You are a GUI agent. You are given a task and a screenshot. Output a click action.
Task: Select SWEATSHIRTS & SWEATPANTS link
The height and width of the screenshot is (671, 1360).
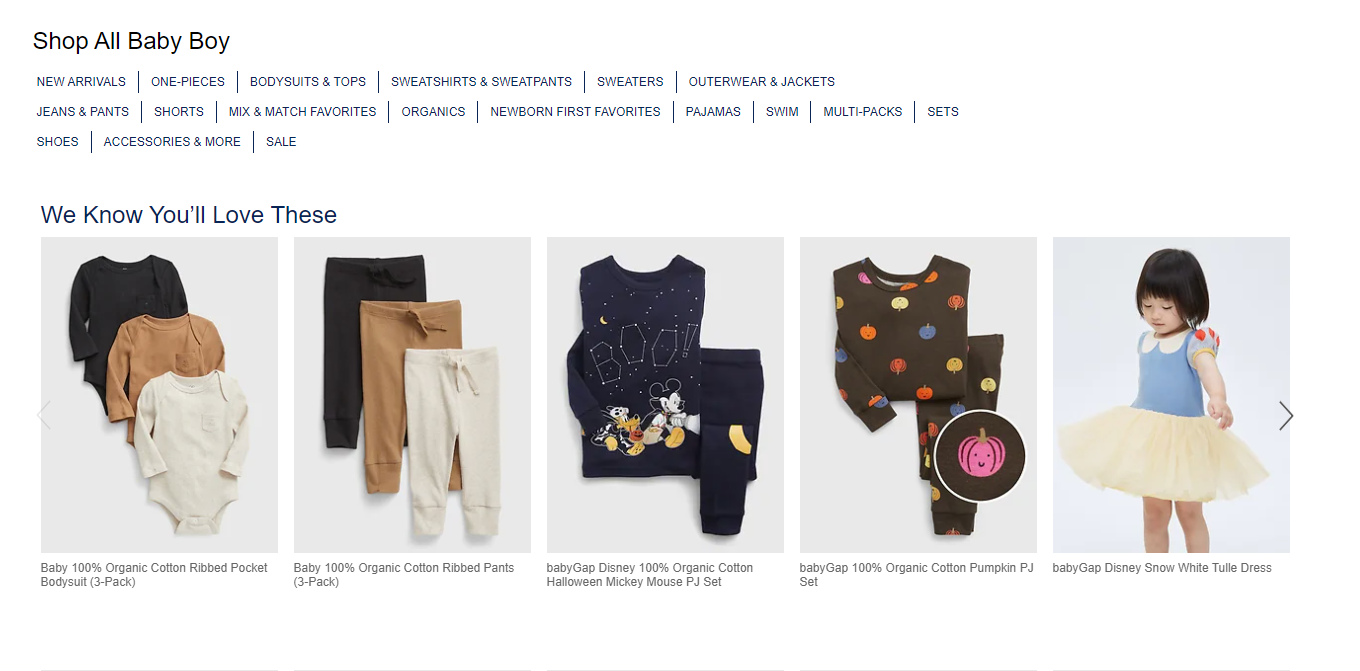pyautogui.click(x=481, y=82)
